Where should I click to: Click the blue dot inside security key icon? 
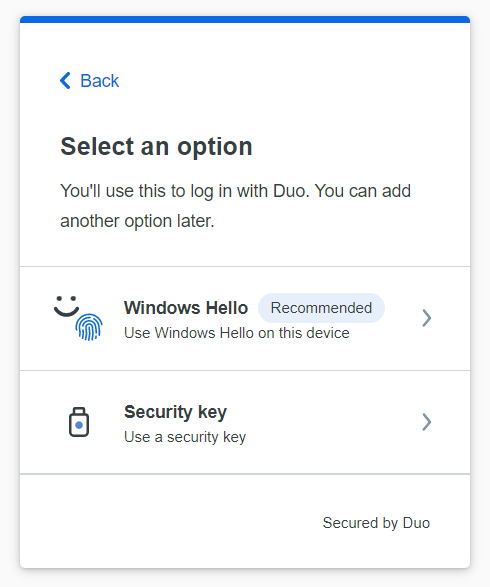click(79, 425)
